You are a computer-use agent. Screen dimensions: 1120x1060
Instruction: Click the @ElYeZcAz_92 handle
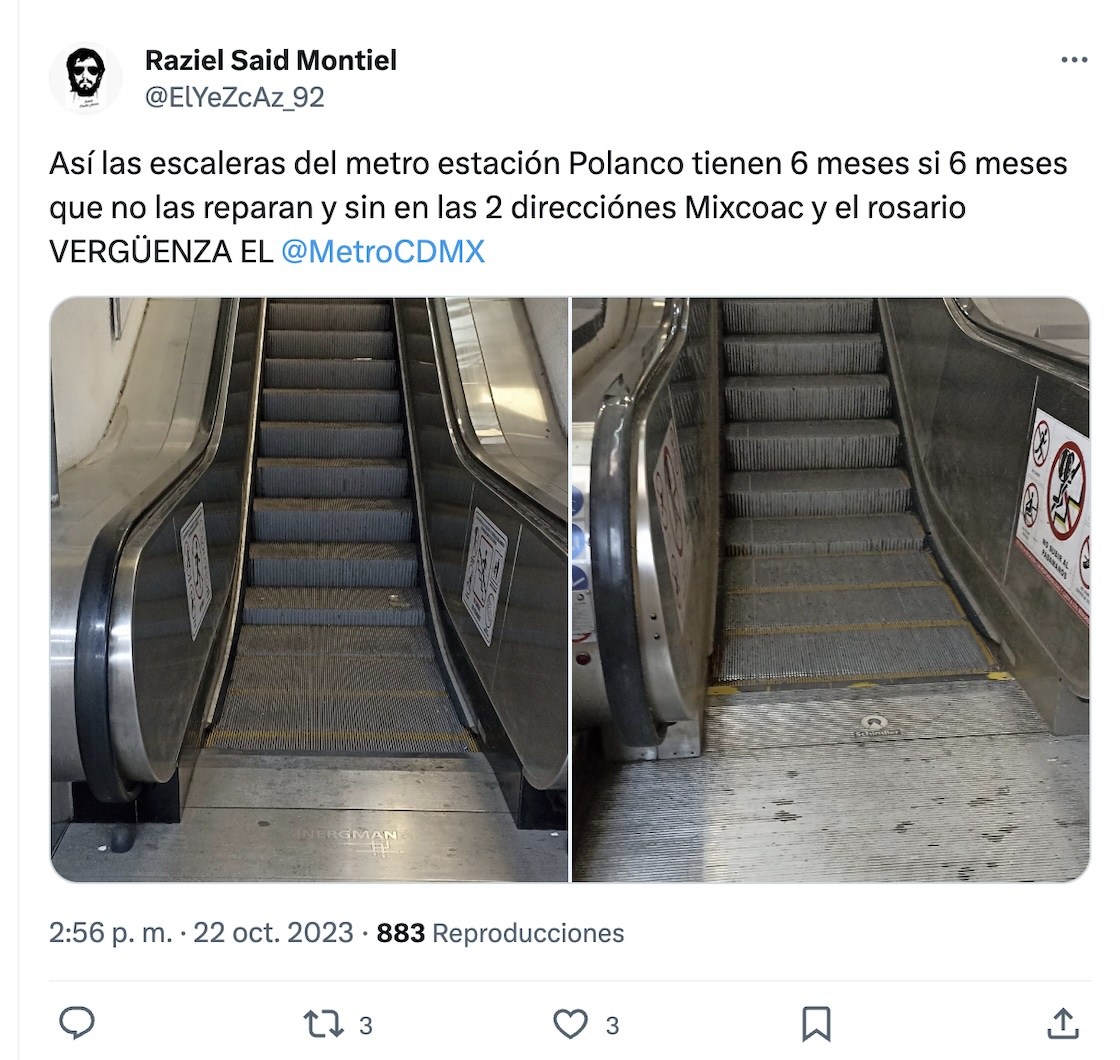pyautogui.click(x=234, y=97)
